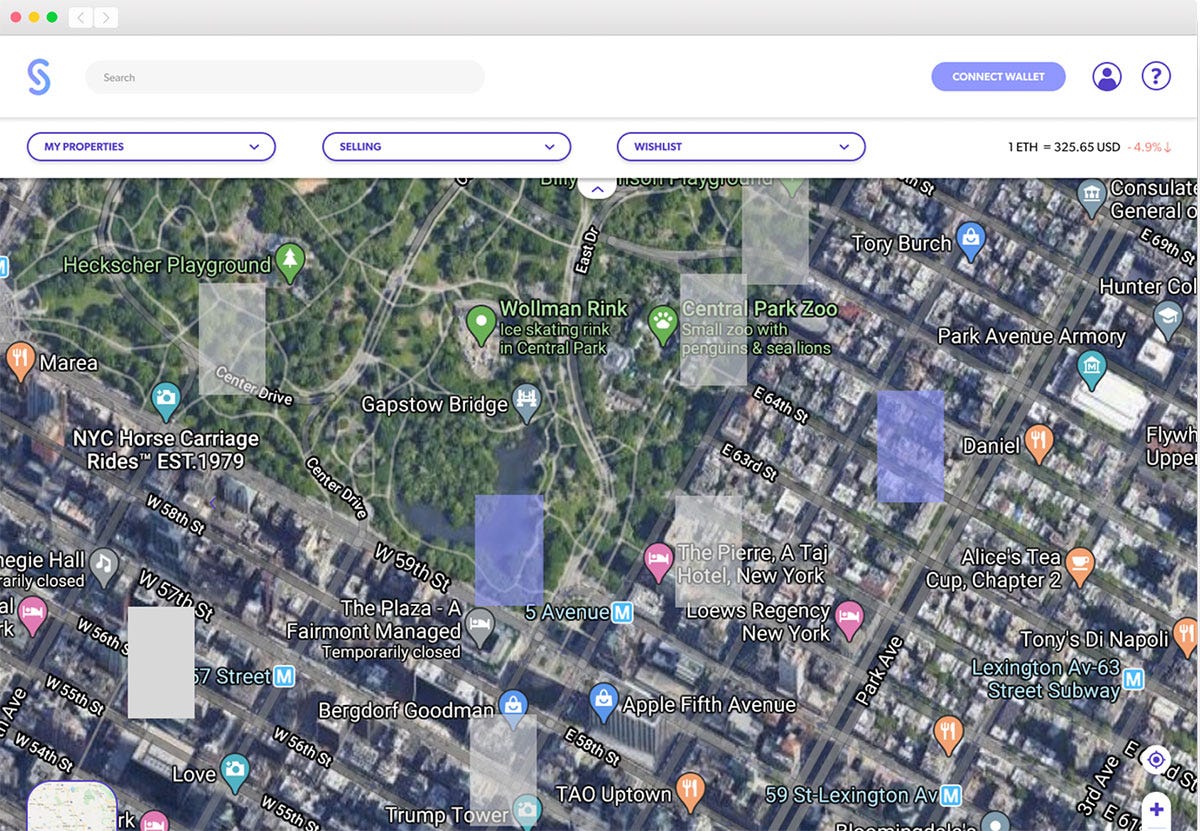The height and width of the screenshot is (831, 1200).
Task: Click the 57 Street subway M icon
Action: click(285, 677)
